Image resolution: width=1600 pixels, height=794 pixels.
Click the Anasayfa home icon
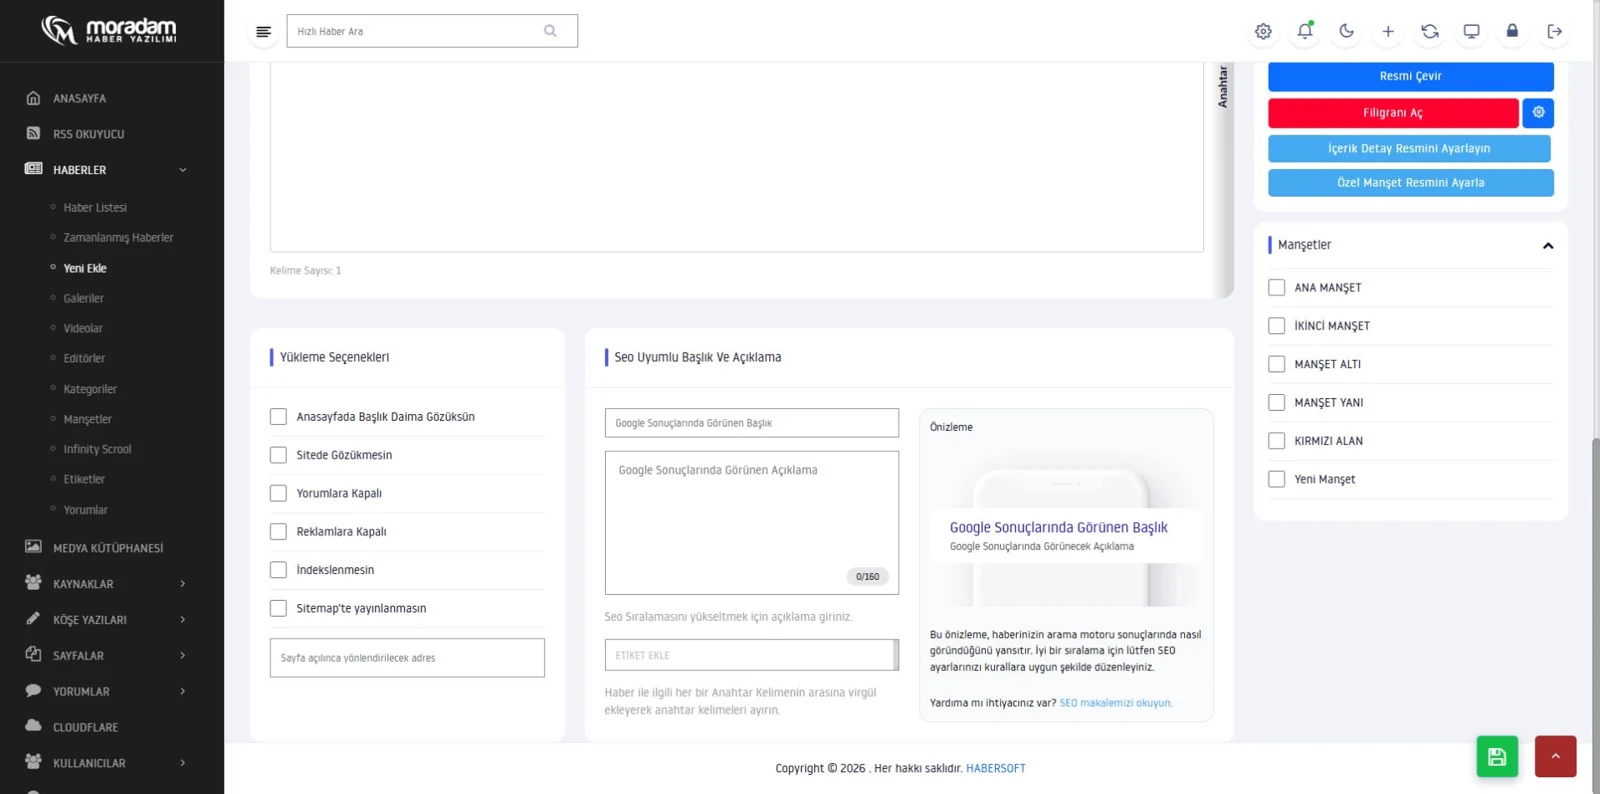coord(33,98)
